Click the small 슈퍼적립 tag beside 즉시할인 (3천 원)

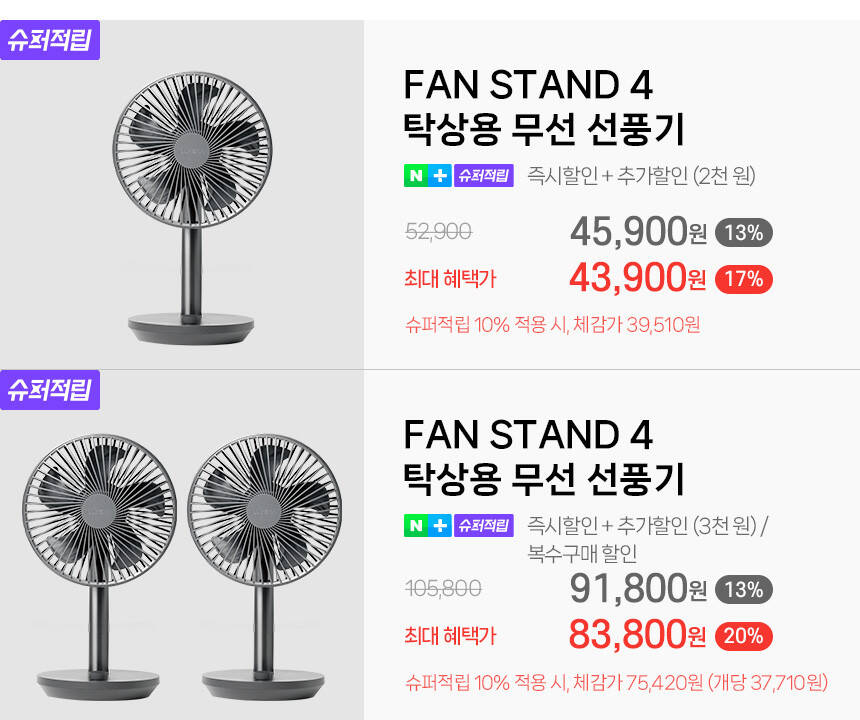483,526
